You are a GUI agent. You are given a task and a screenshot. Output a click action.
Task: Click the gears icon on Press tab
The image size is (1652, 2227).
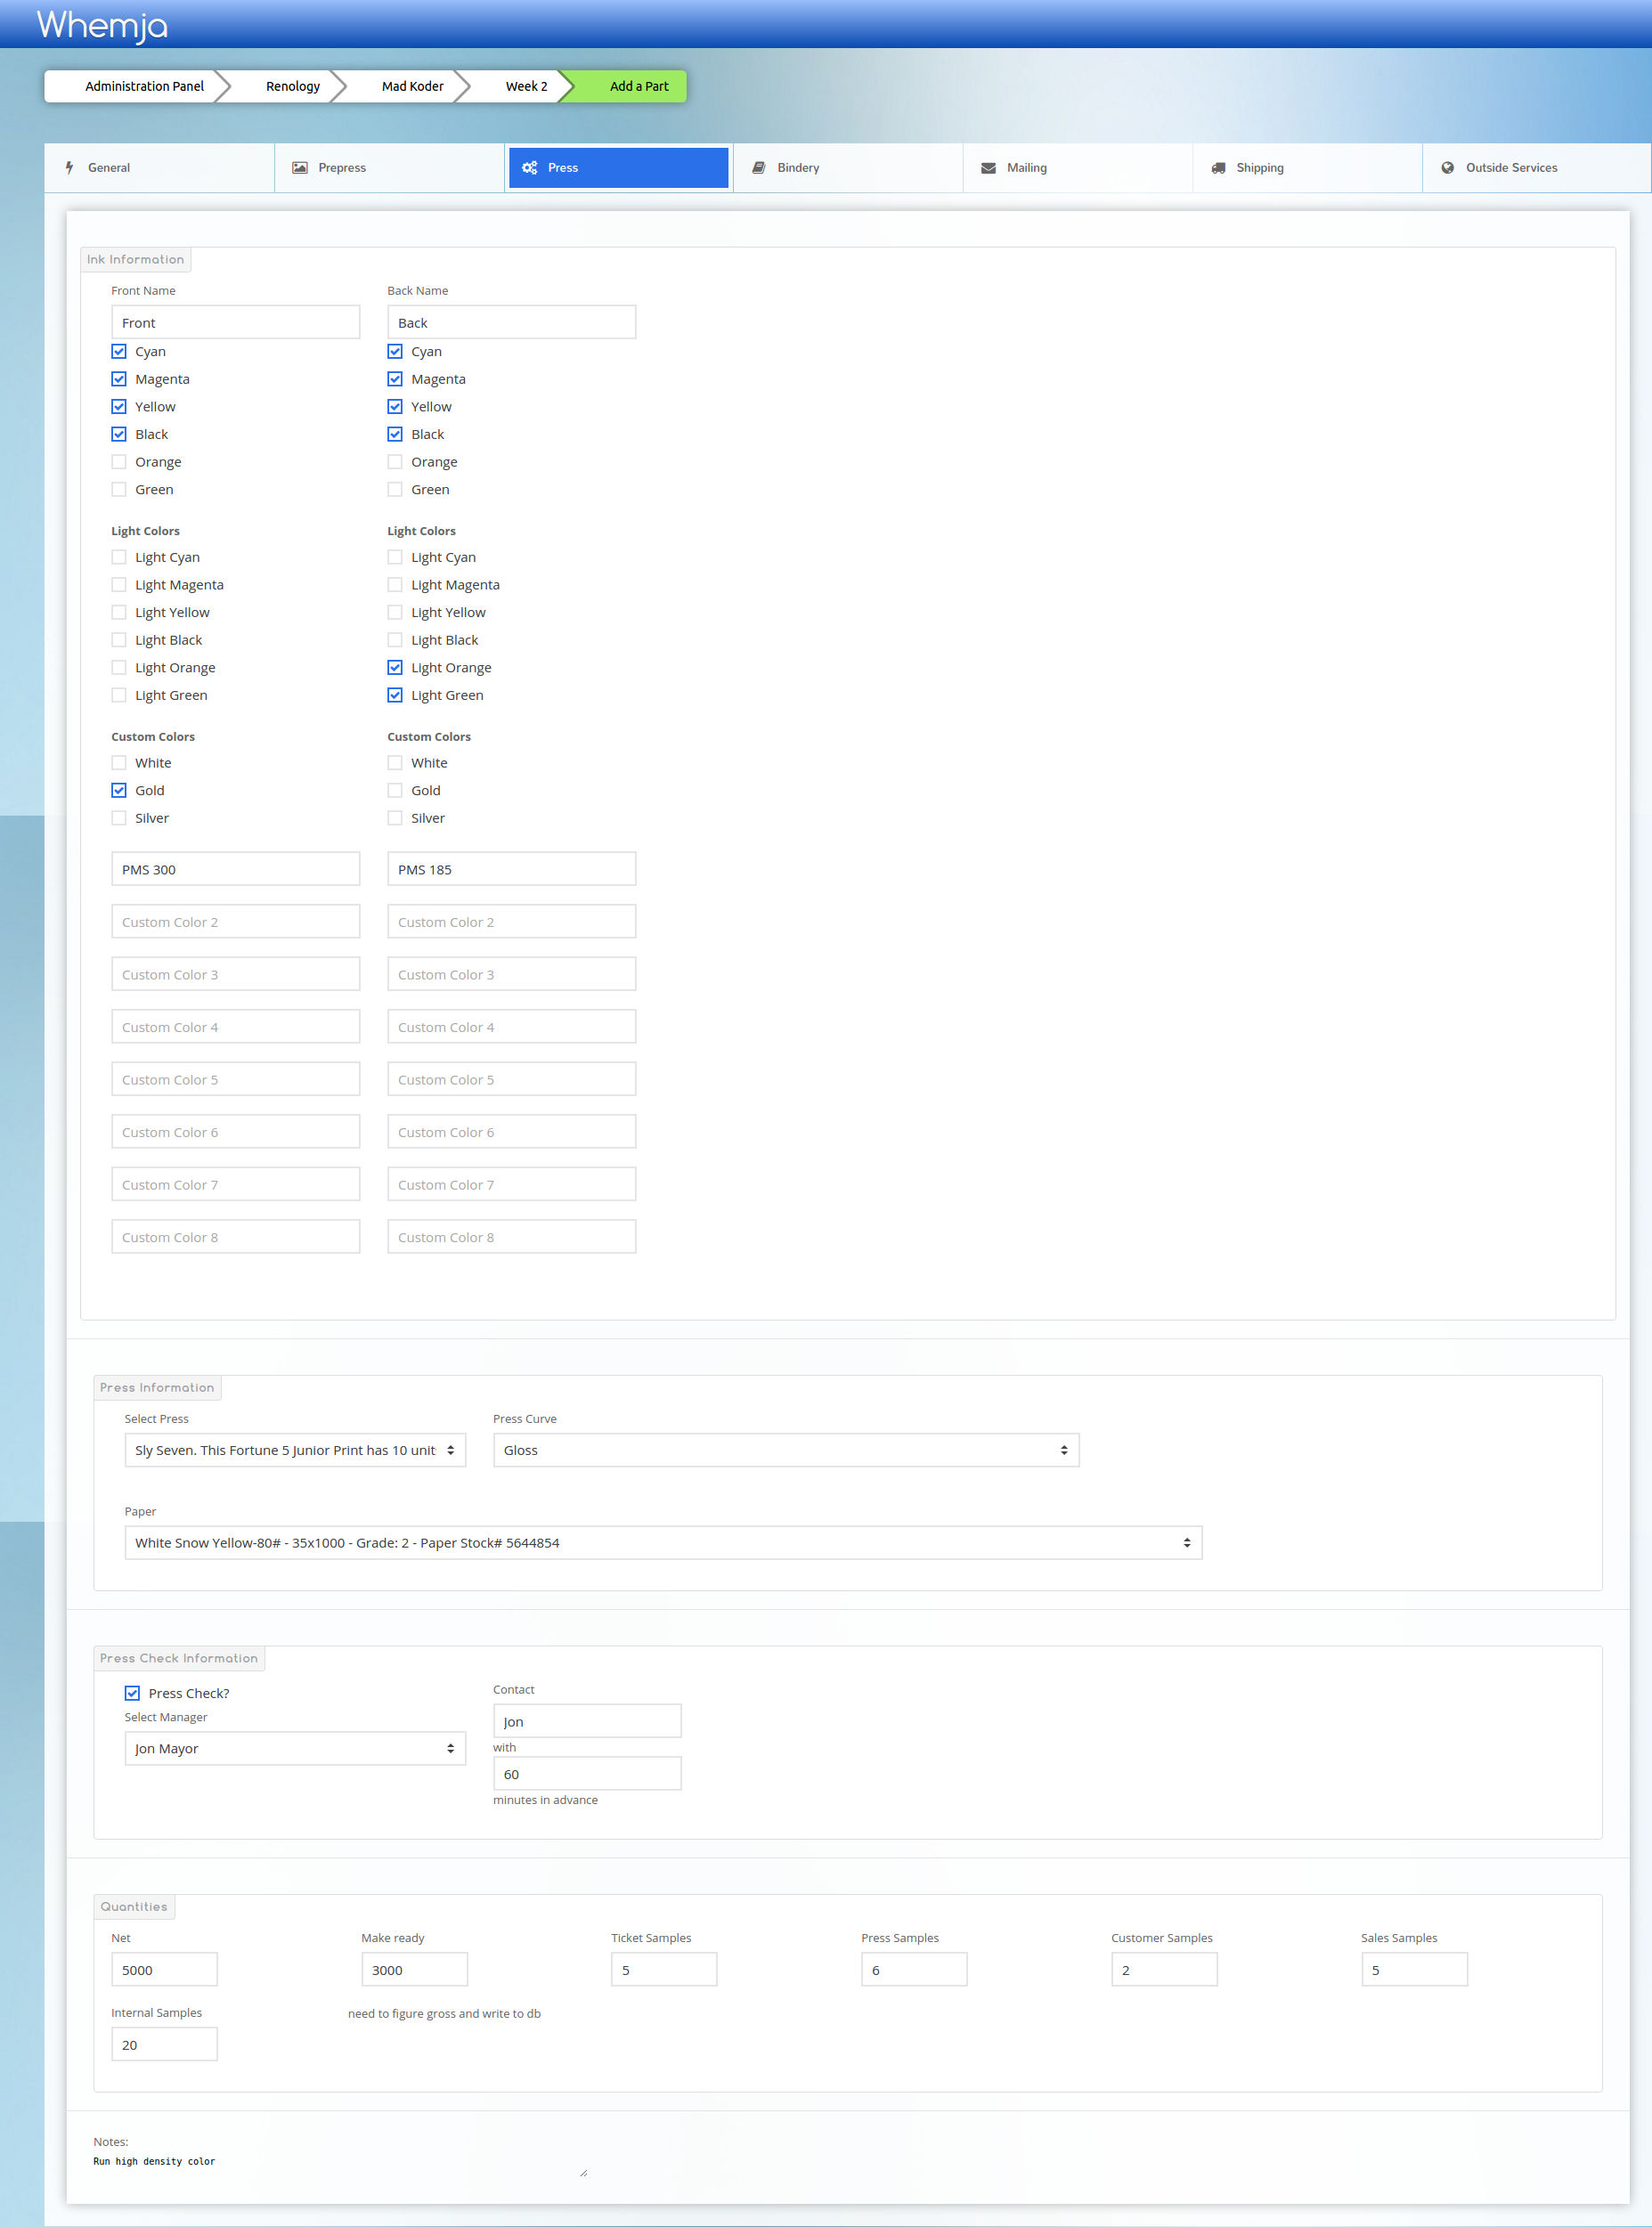[530, 168]
